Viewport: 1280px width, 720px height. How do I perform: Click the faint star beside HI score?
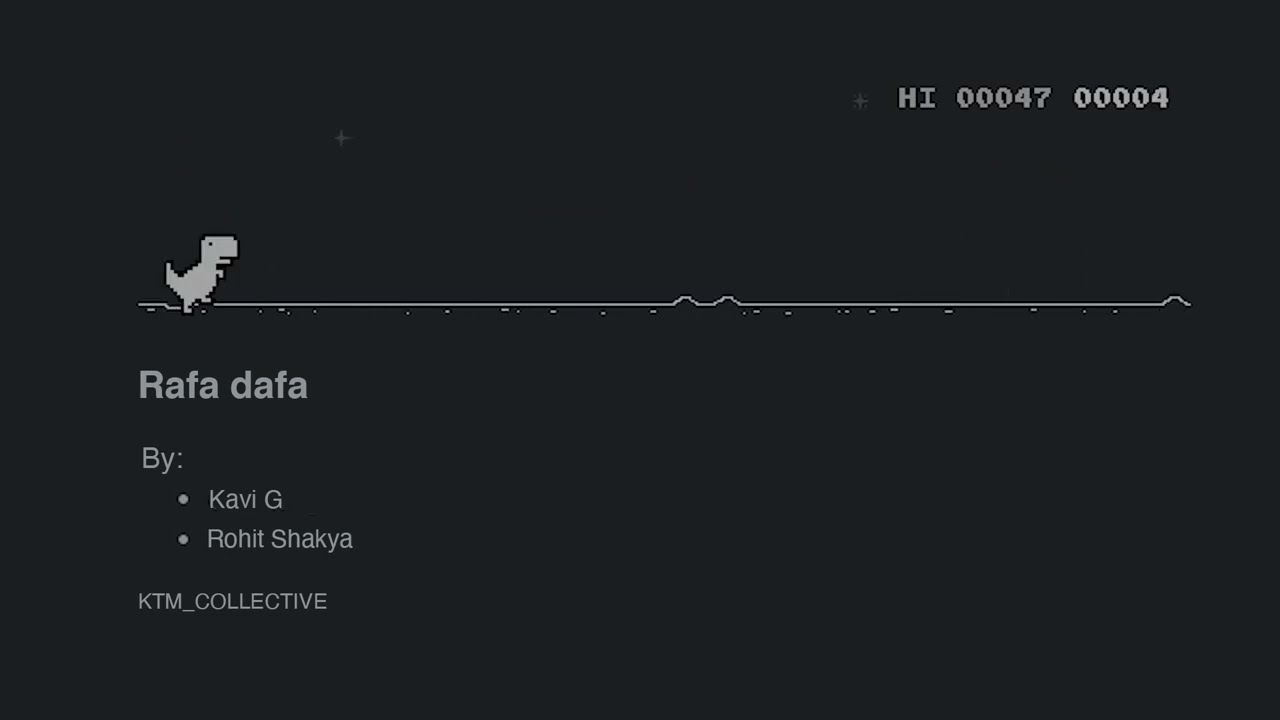[x=860, y=100]
